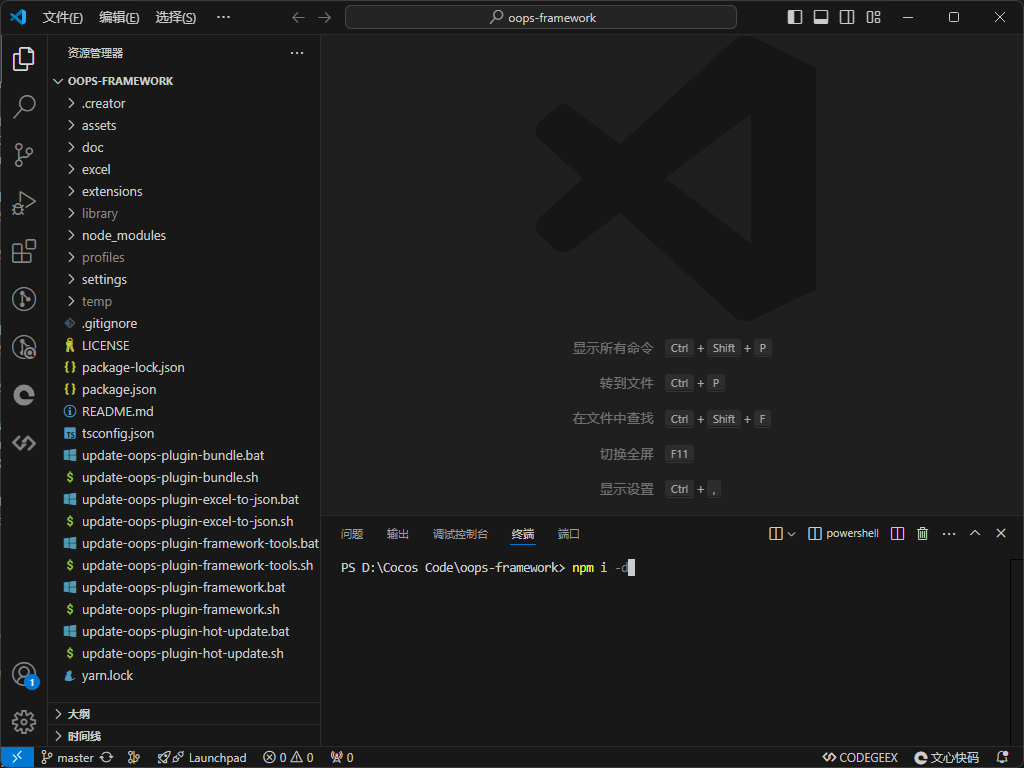The width and height of the screenshot is (1024, 768).
Task: Toggle the Primary Side Bar visibility
Action: [793, 16]
